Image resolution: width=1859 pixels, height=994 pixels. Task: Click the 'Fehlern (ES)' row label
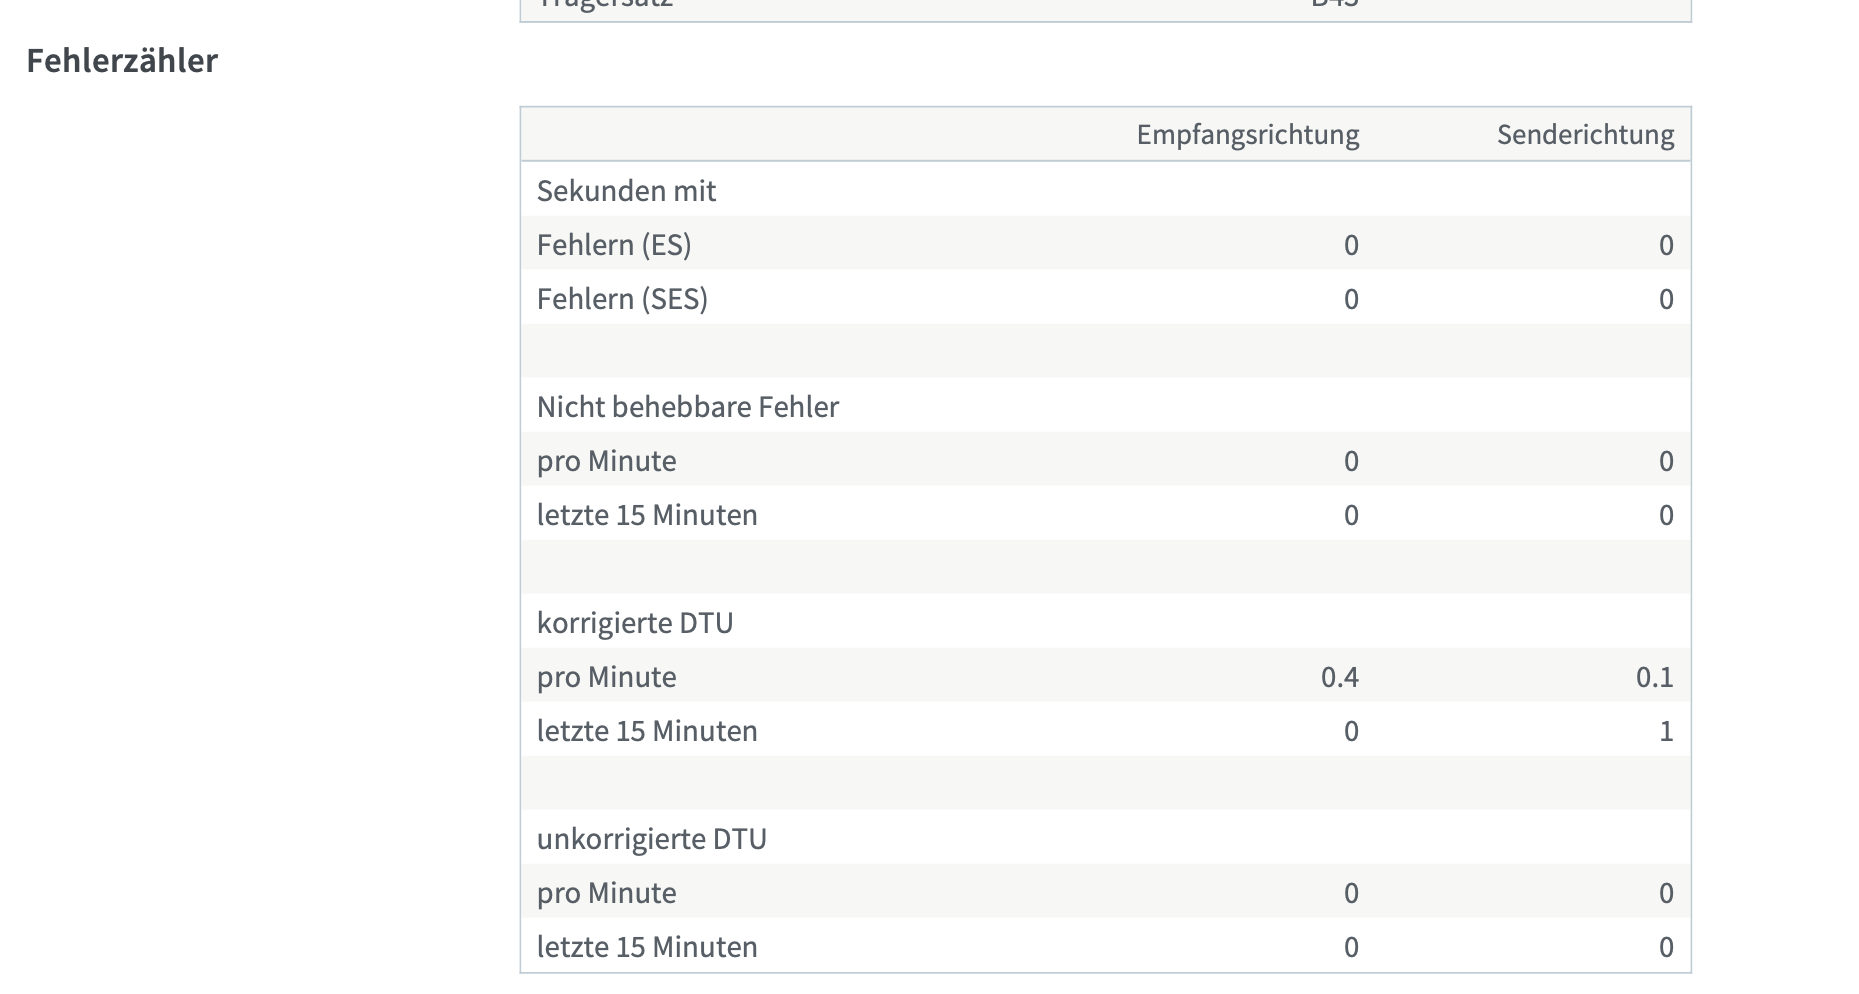tap(614, 245)
